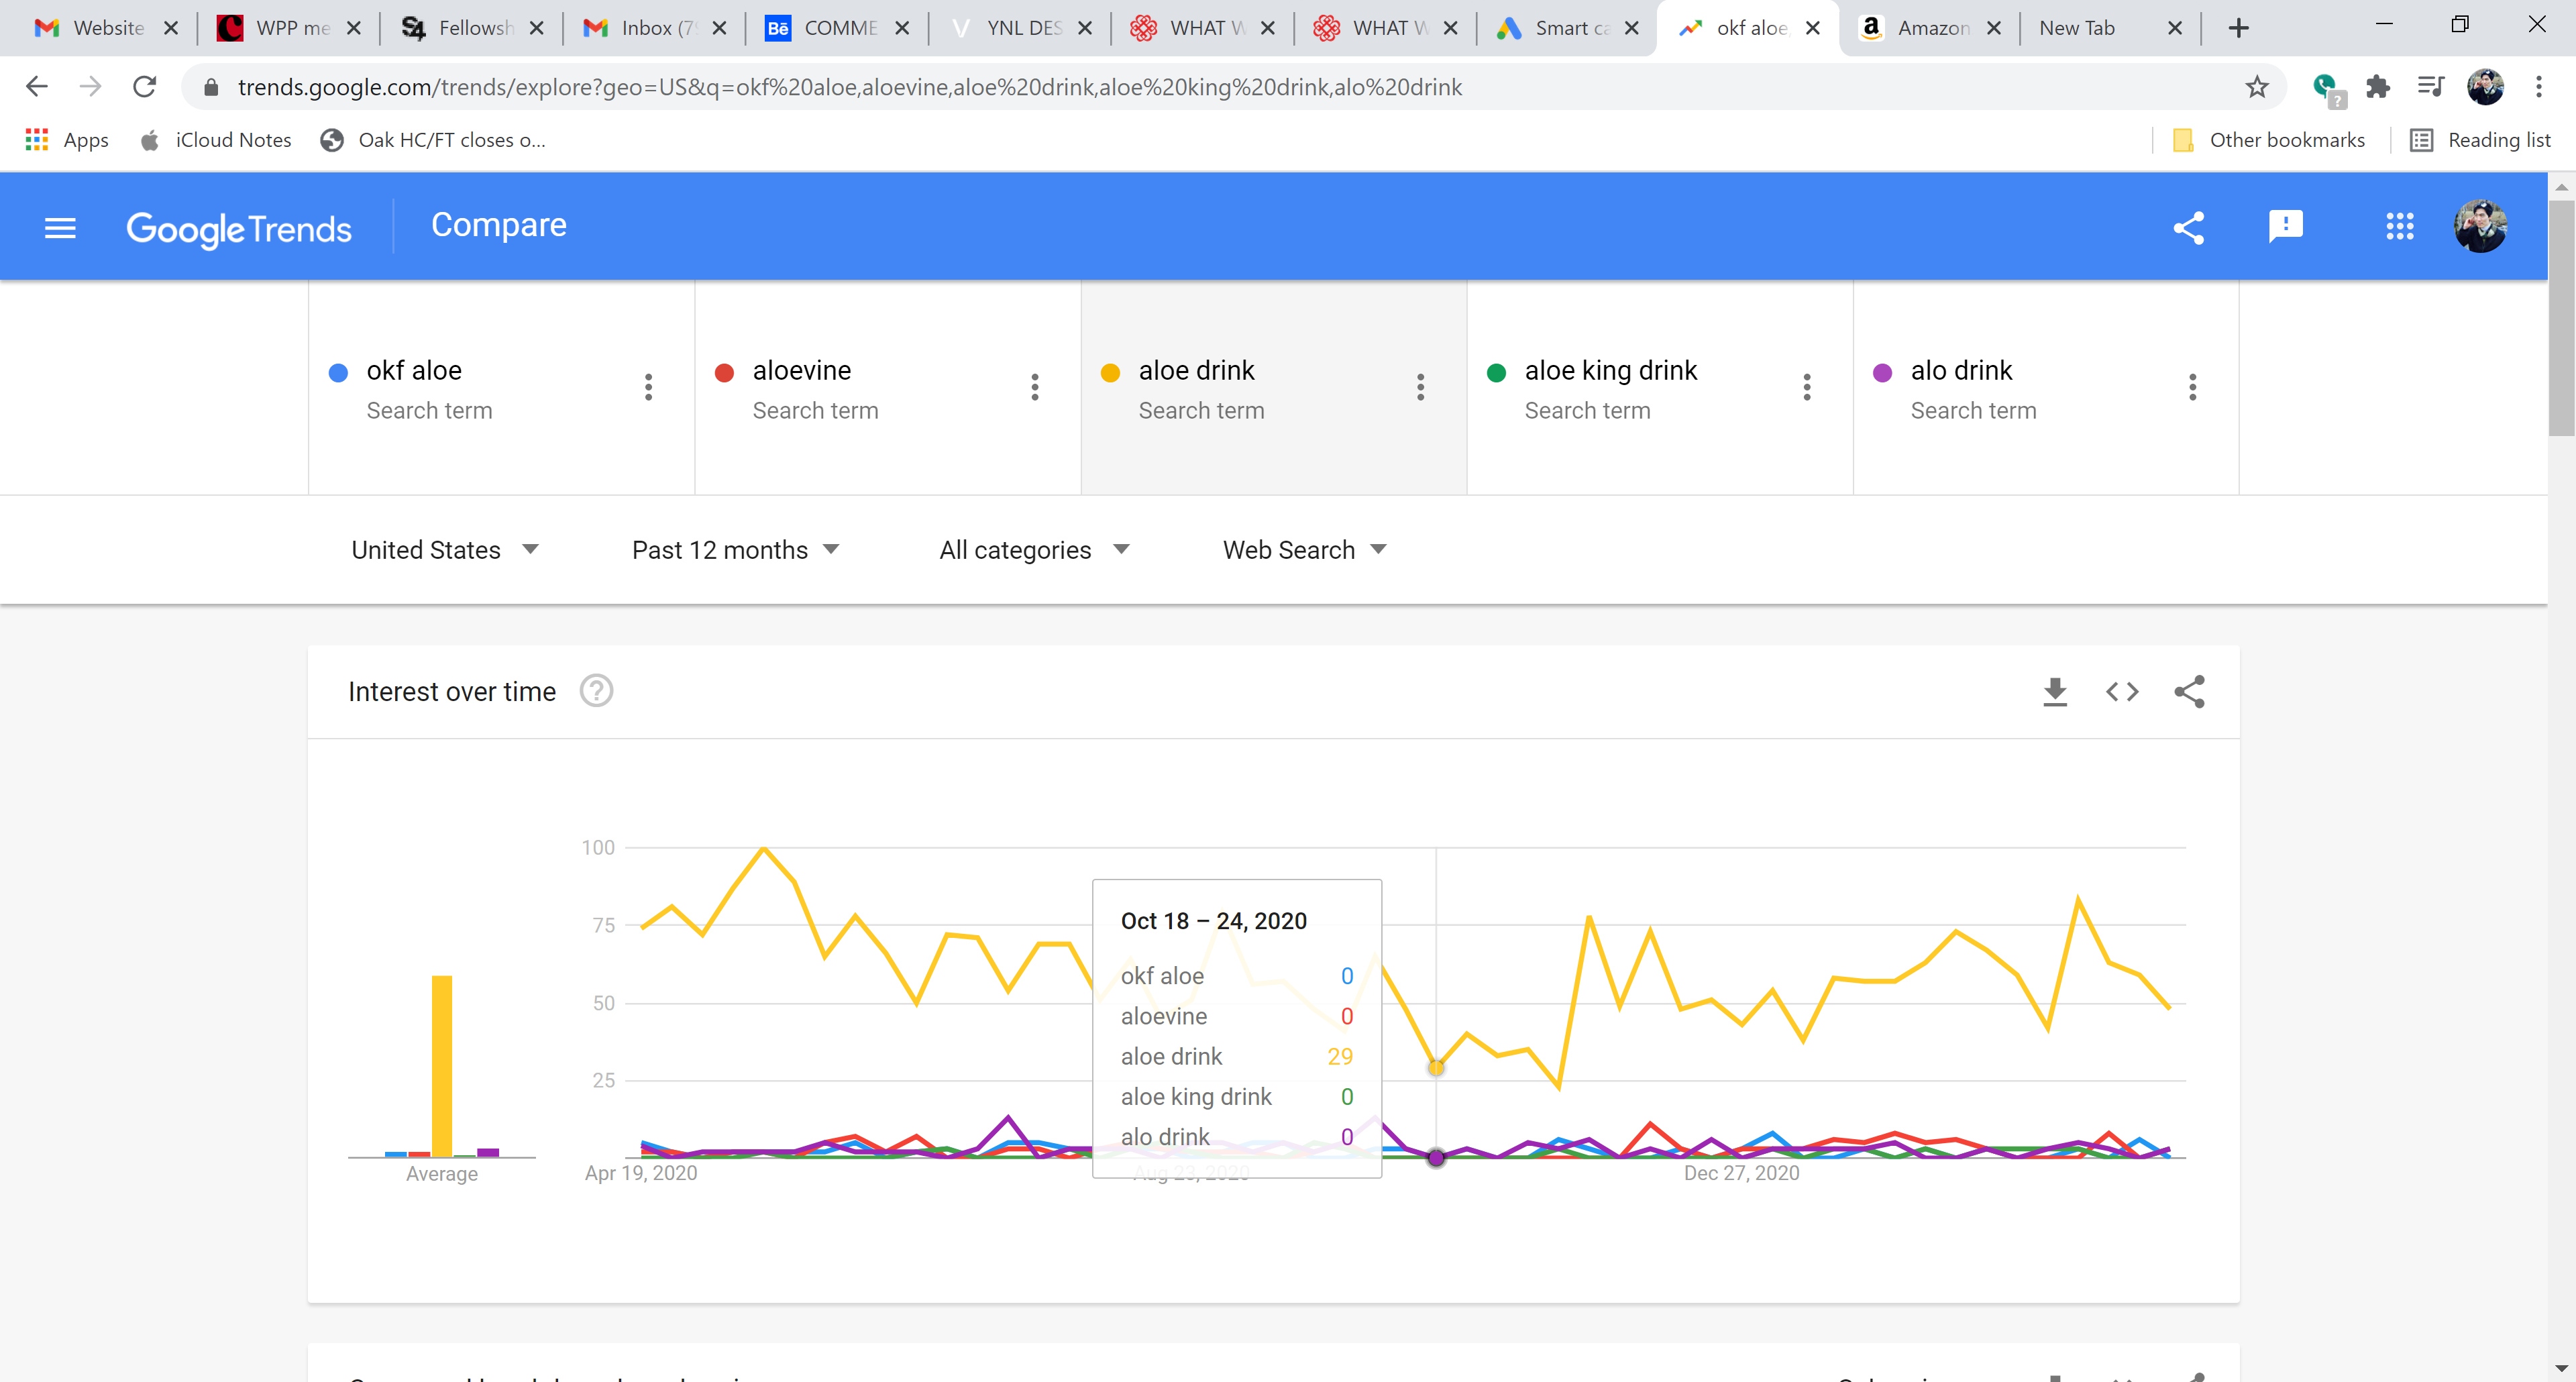This screenshot has width=2576, height=1382.
Task: Click the page vertical scrollbar
Action: (x=2562, y=318)
